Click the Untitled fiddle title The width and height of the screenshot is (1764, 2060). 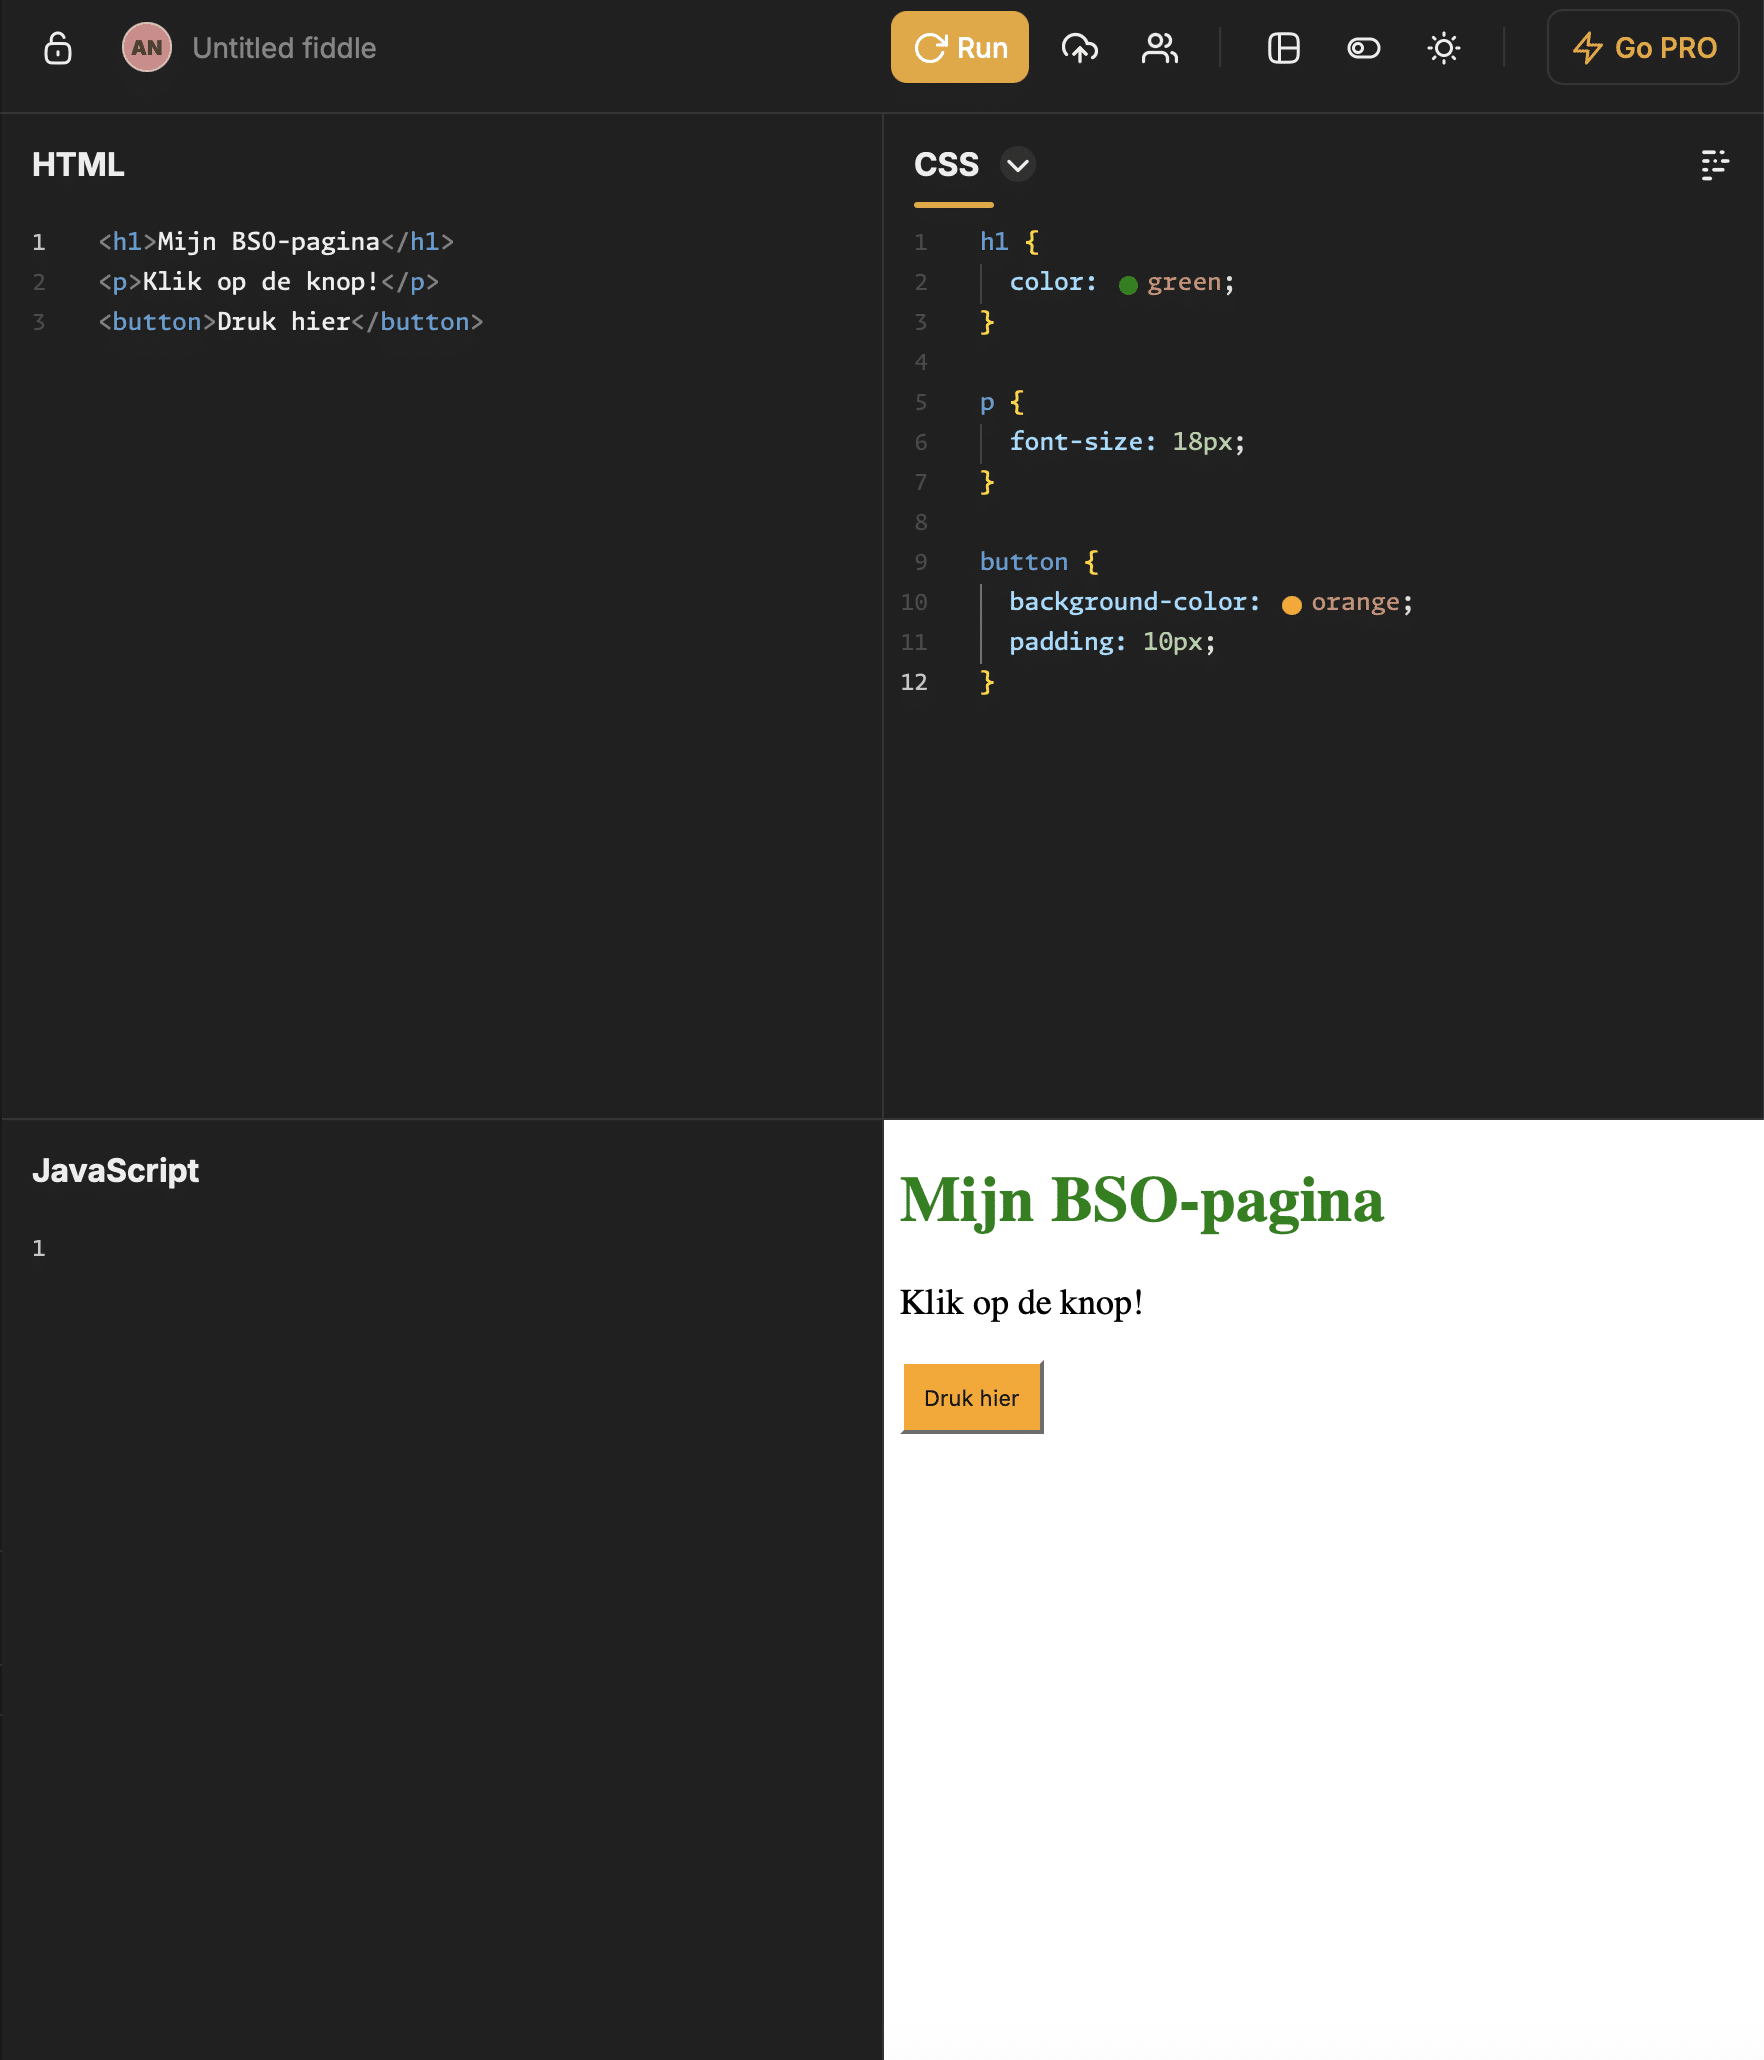[284, 48]
